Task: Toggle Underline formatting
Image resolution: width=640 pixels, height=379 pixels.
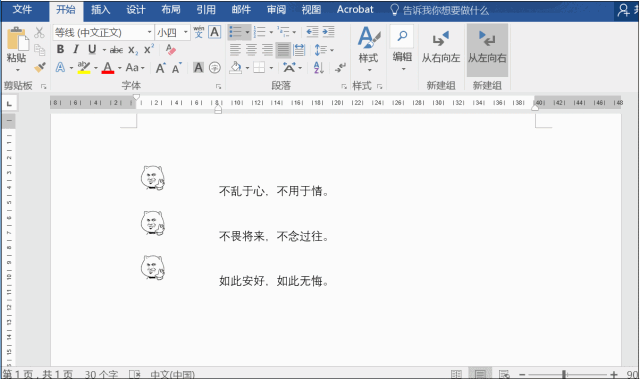Action: [92, 49]
